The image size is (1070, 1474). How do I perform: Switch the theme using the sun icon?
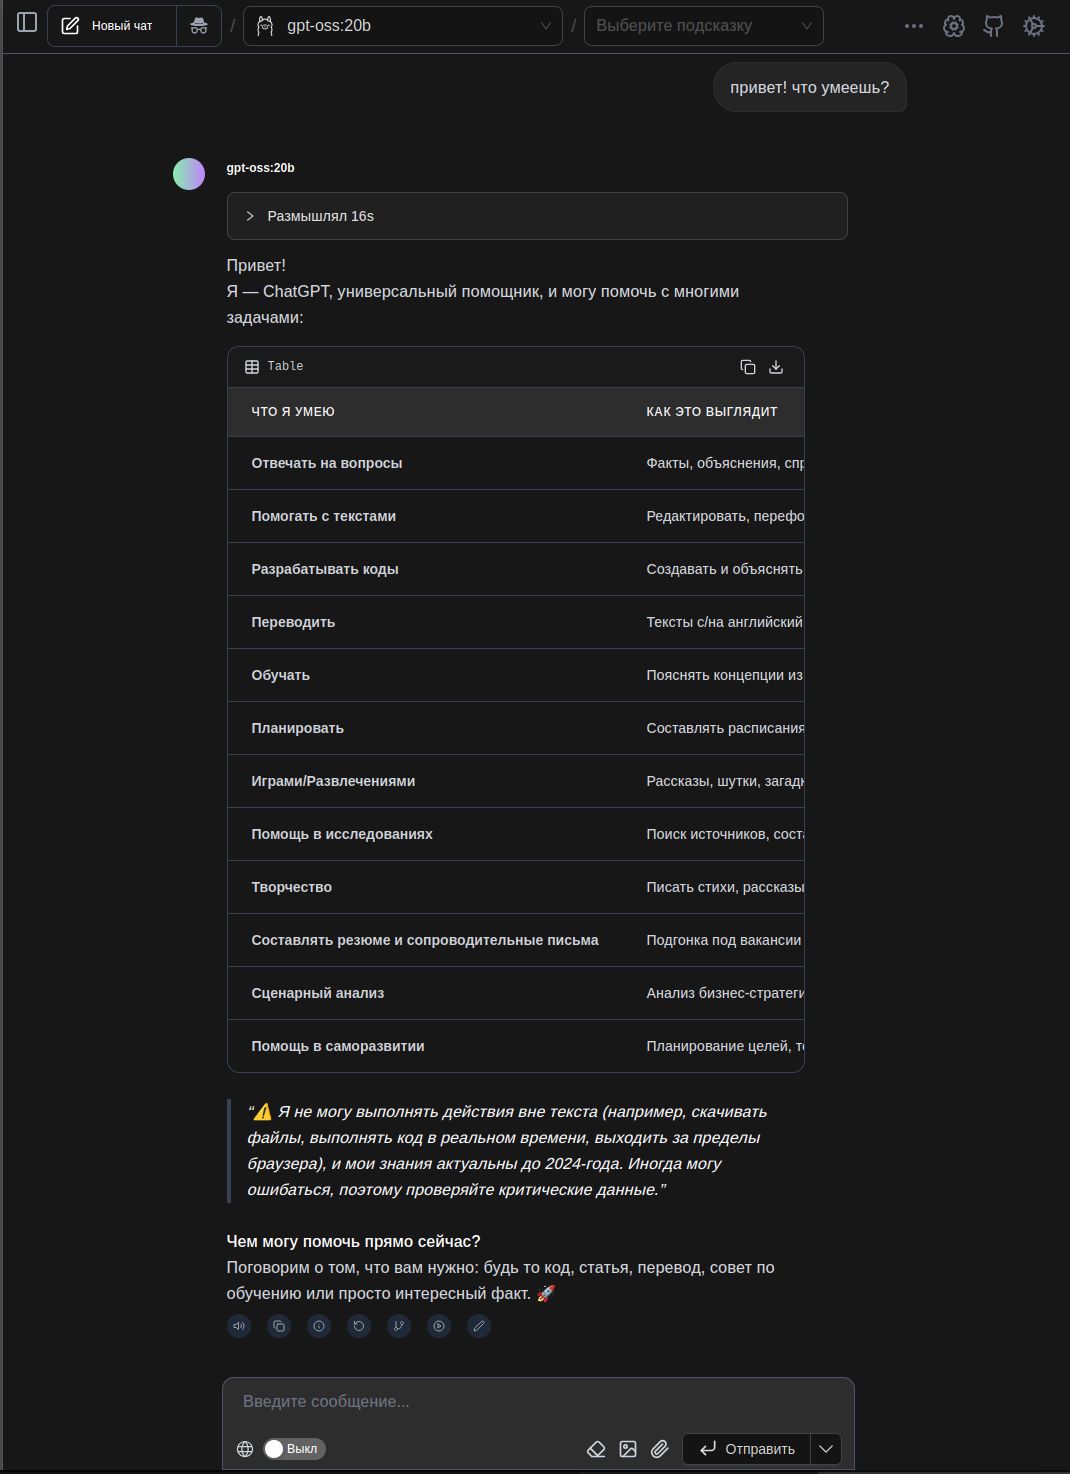(x=1034, y=26)
